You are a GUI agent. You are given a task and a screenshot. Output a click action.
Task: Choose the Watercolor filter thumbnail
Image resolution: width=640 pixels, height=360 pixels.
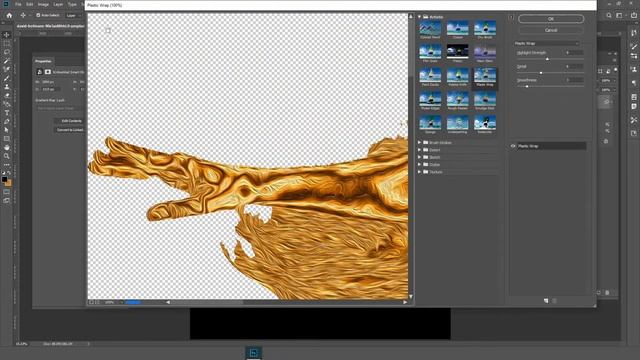click(485, 125)
